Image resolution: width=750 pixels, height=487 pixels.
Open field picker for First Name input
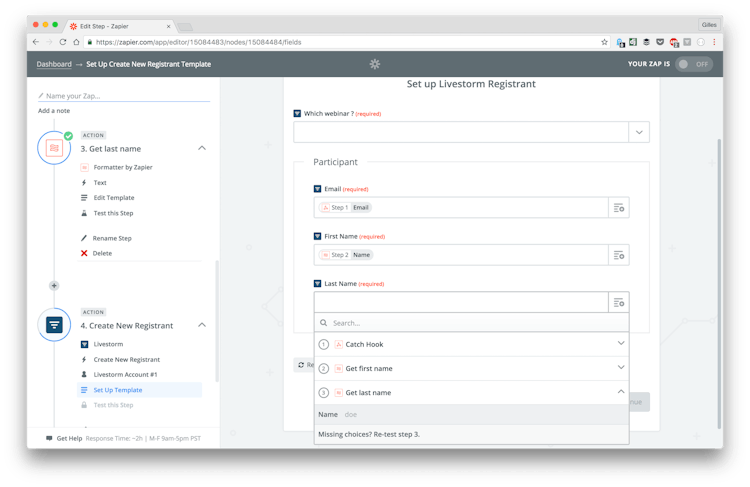(x=619, y=255)
